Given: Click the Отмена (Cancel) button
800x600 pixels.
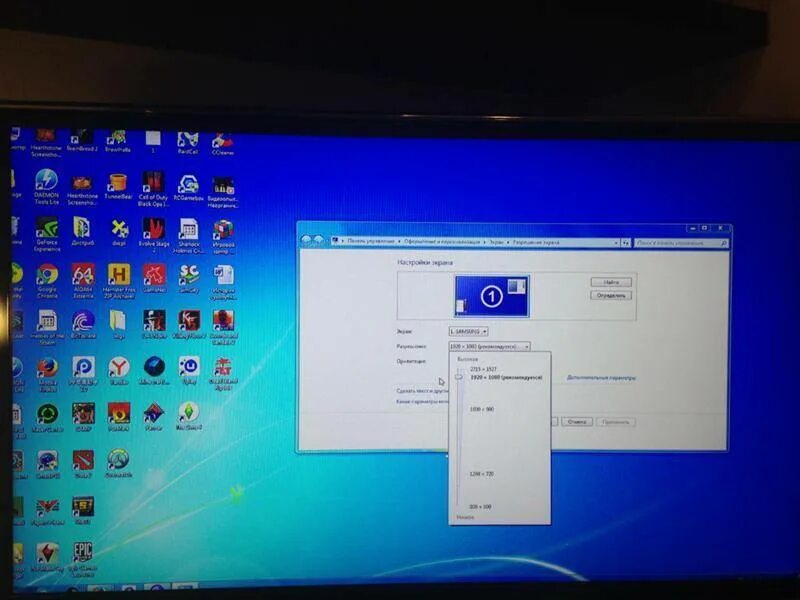Looking at the screenshot, I should 577,421.
